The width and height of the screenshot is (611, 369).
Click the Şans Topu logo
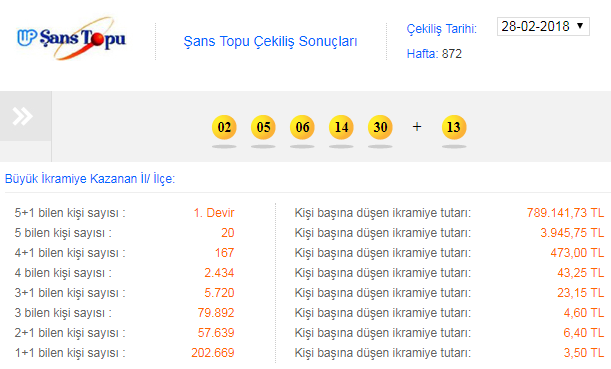click(x=71, y=38)
